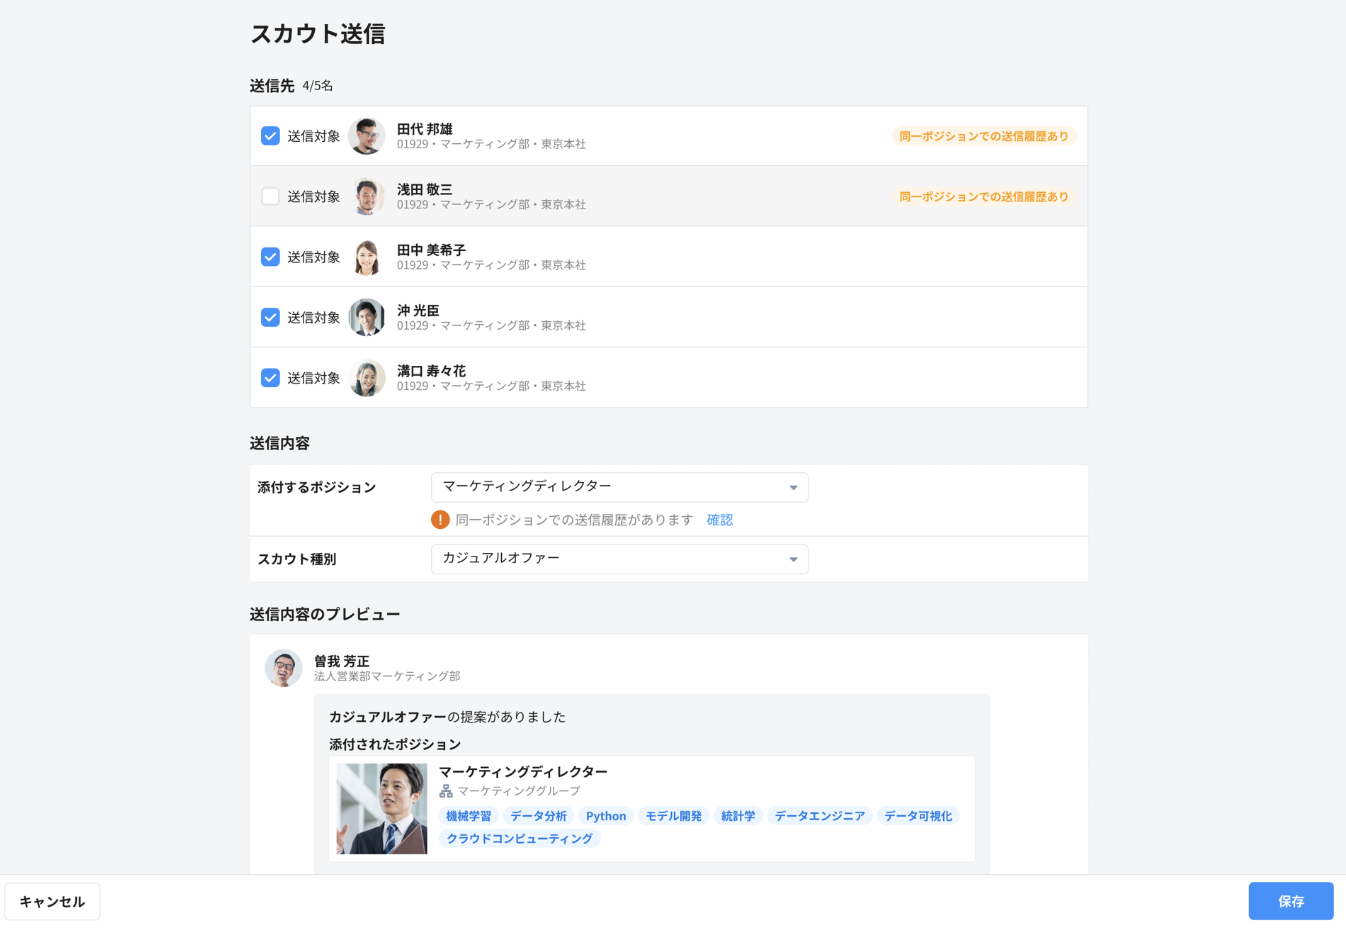The image size is (1346, 930).
Task: Click 田代 邦雄's 同一ポジション history badge
Action: point(983,136)
